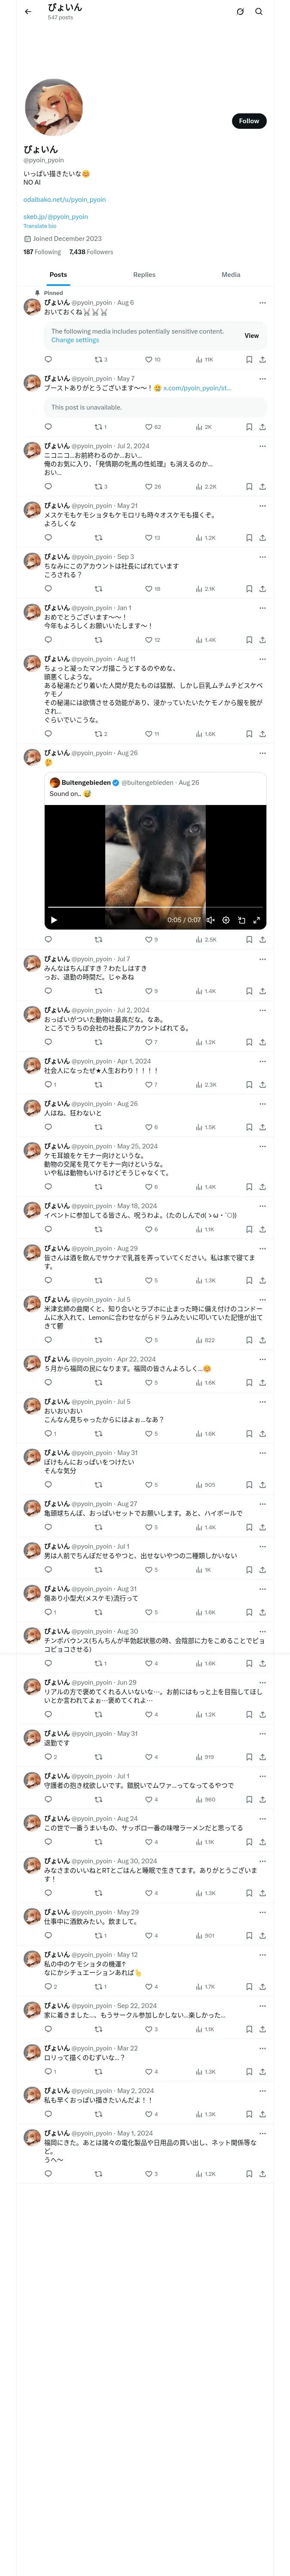Unmute the dog video's sound
290x2576 pixels.
tap(210, 920)
